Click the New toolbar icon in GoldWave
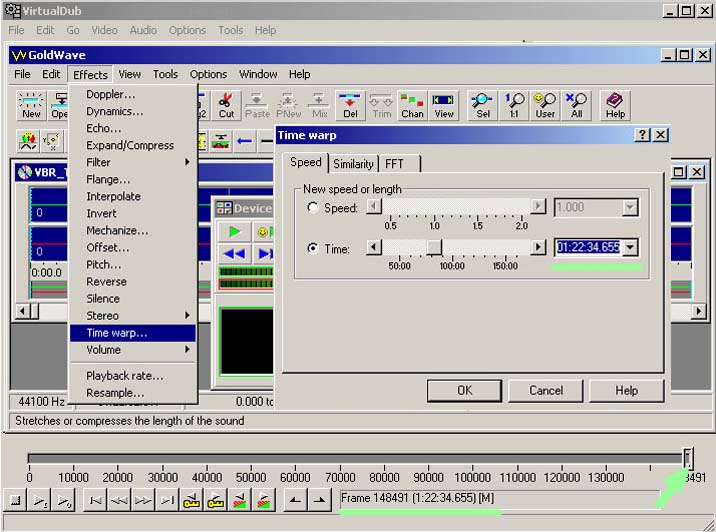716x532 pixels. [x=31, y=105]
